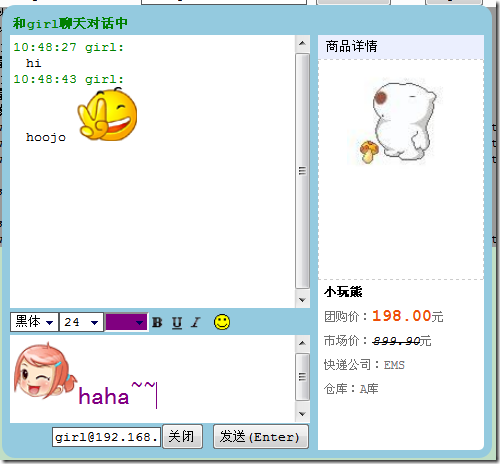Open the 黑体 font family dropdown
500x464 pixels.
[34, 322]
